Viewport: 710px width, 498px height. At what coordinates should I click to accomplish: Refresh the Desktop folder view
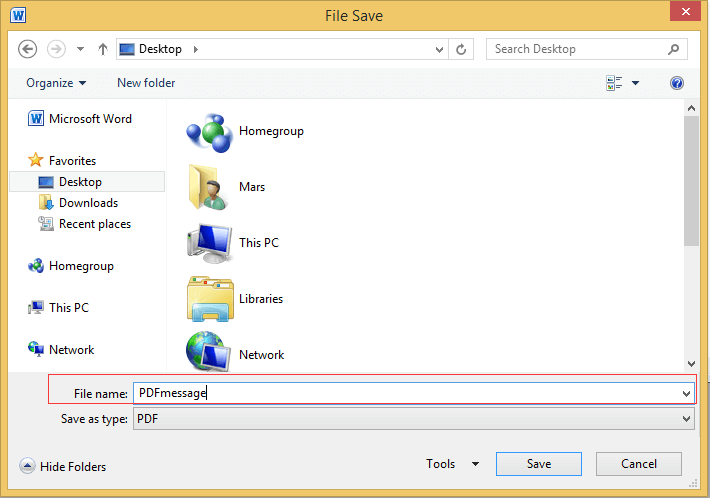tap(461, 49)
